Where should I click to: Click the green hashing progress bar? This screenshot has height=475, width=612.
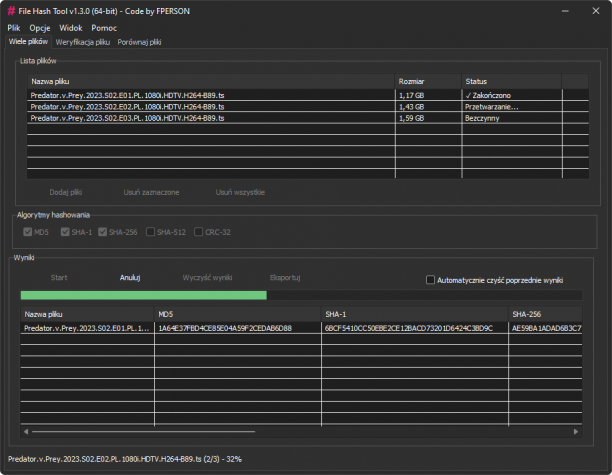(x=301, y=295)
